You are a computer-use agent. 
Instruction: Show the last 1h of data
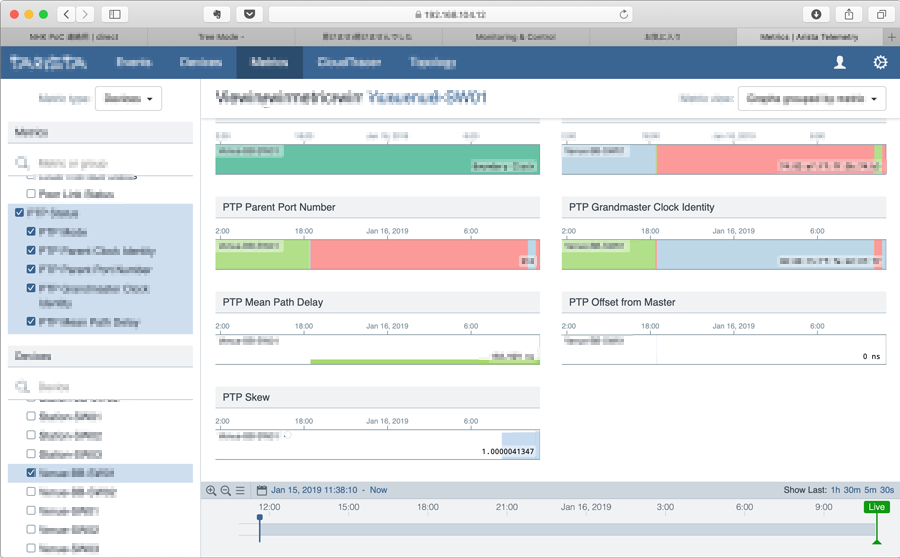pyautogui.click(x=835, y=490)
